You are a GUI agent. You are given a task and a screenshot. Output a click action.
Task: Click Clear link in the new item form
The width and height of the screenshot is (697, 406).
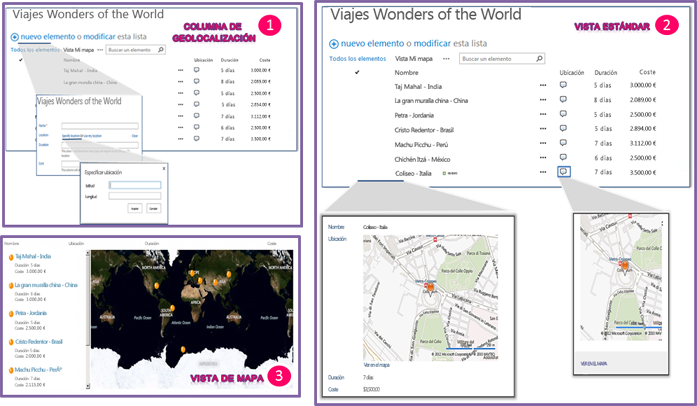[x=135, y=136]
